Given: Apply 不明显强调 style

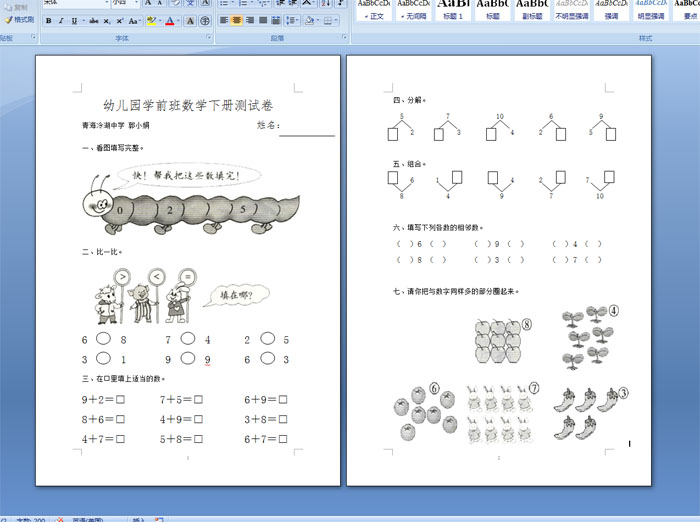Looking at the screenshot, I should [572, 10].
